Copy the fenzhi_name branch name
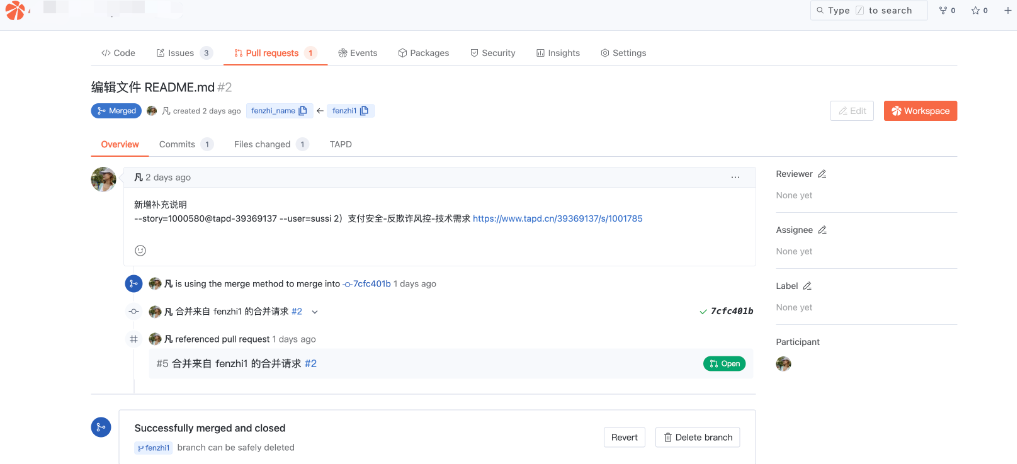Screen dimensions: 1017x464 pos(303,111)
